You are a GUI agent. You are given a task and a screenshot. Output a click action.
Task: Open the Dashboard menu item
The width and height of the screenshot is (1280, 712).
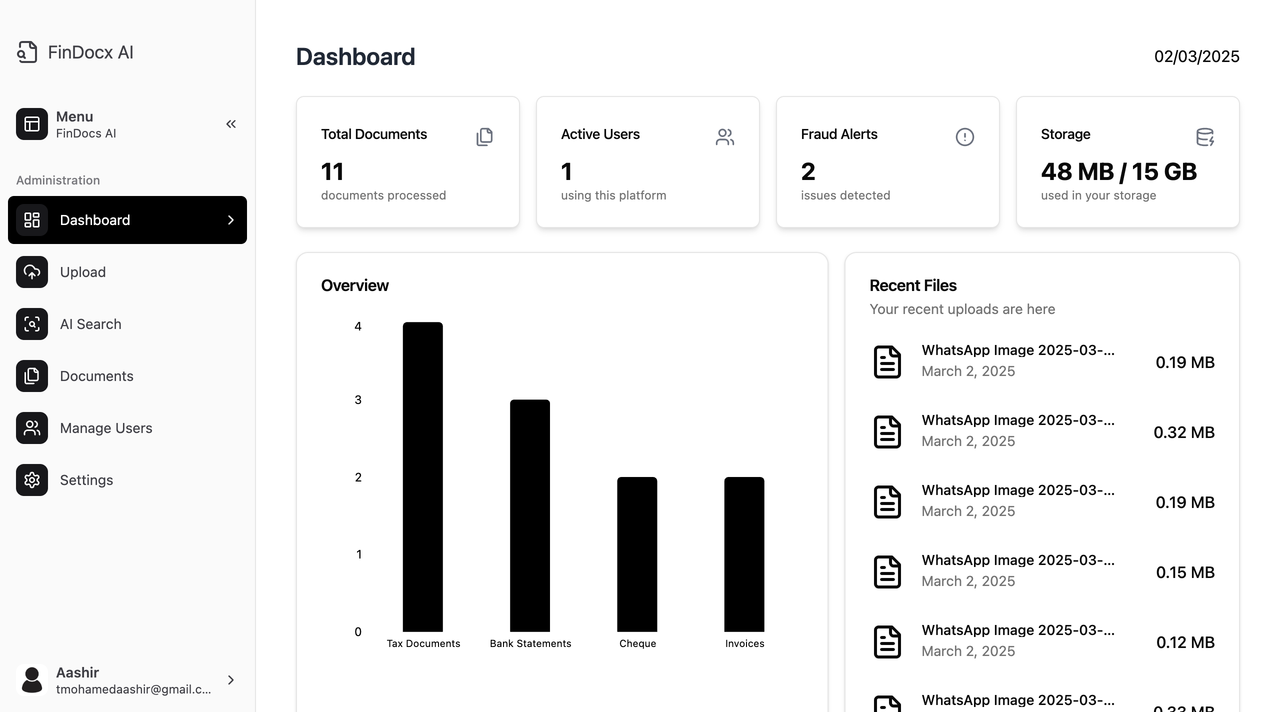127,220
